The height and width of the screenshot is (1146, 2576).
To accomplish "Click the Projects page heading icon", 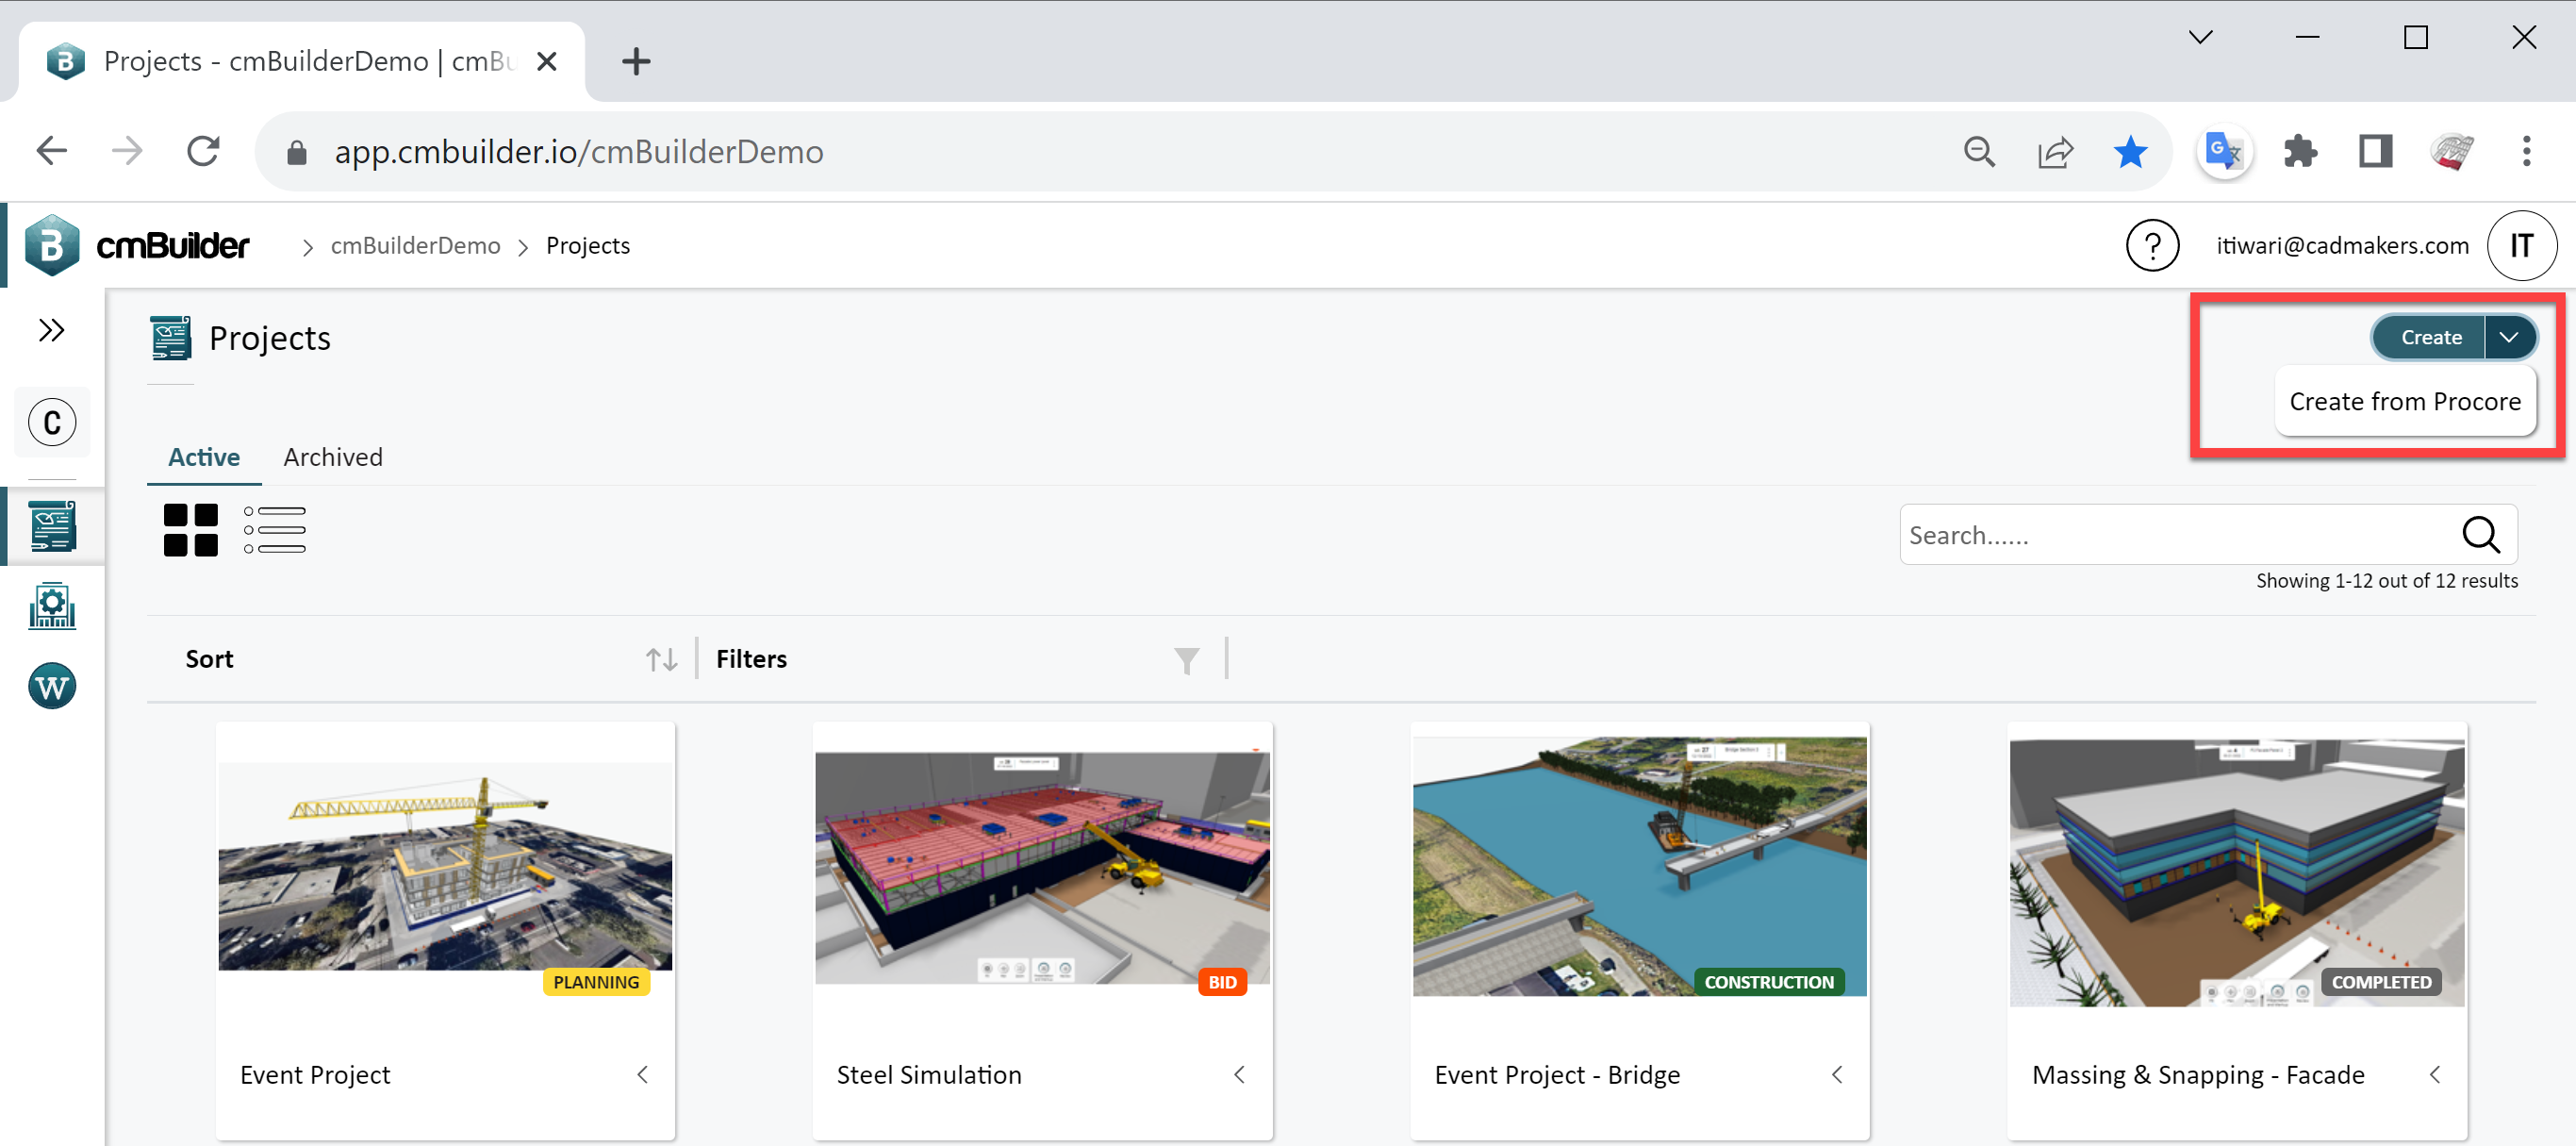I will coord(170,338).
